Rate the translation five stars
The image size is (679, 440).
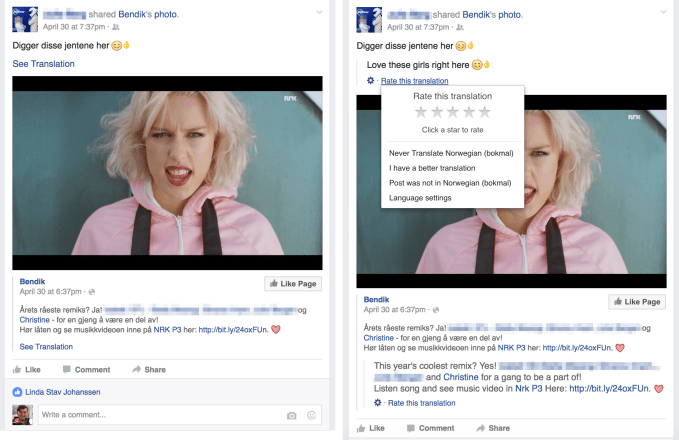click(485, 113)
